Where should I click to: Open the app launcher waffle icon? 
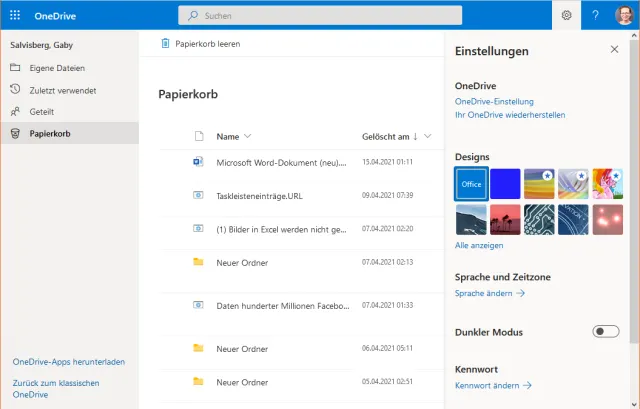point(16,15)
